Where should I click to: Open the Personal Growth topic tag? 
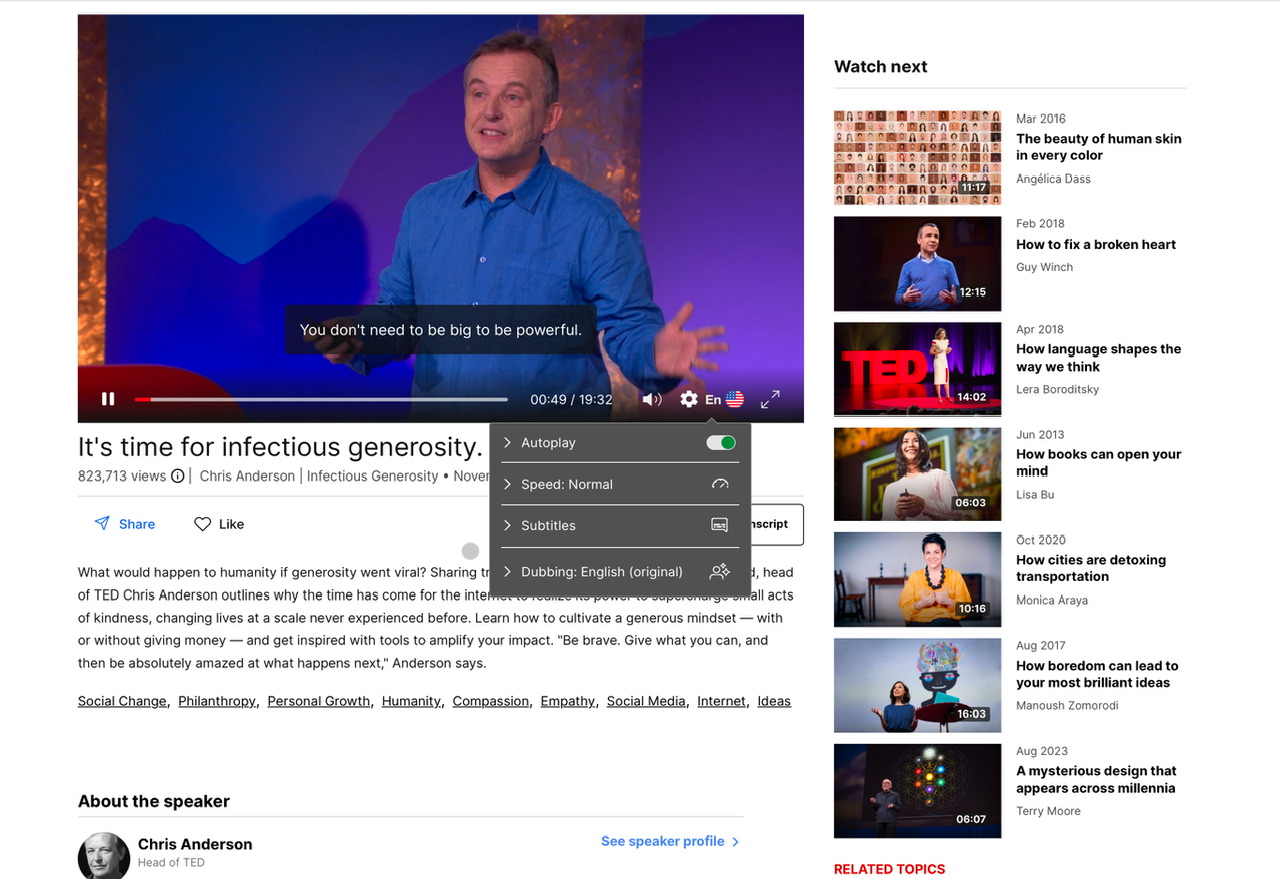(319, 701)
